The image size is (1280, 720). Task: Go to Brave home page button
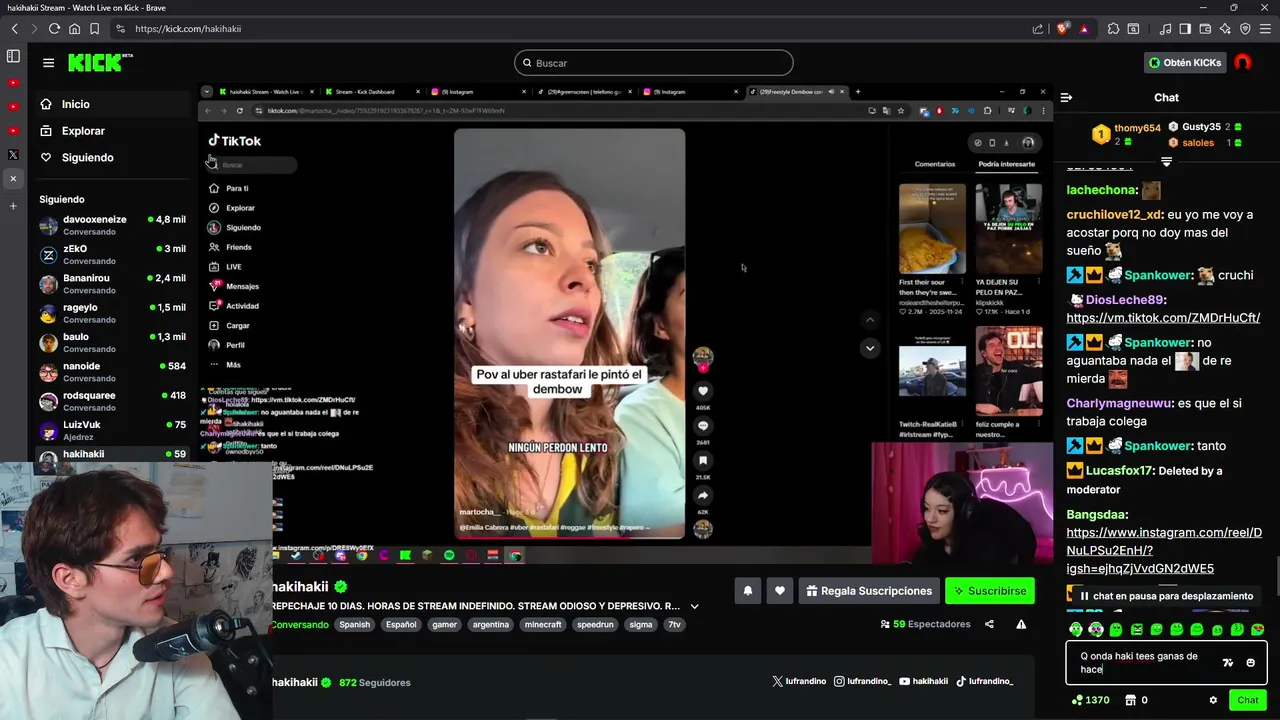point(74,29)
